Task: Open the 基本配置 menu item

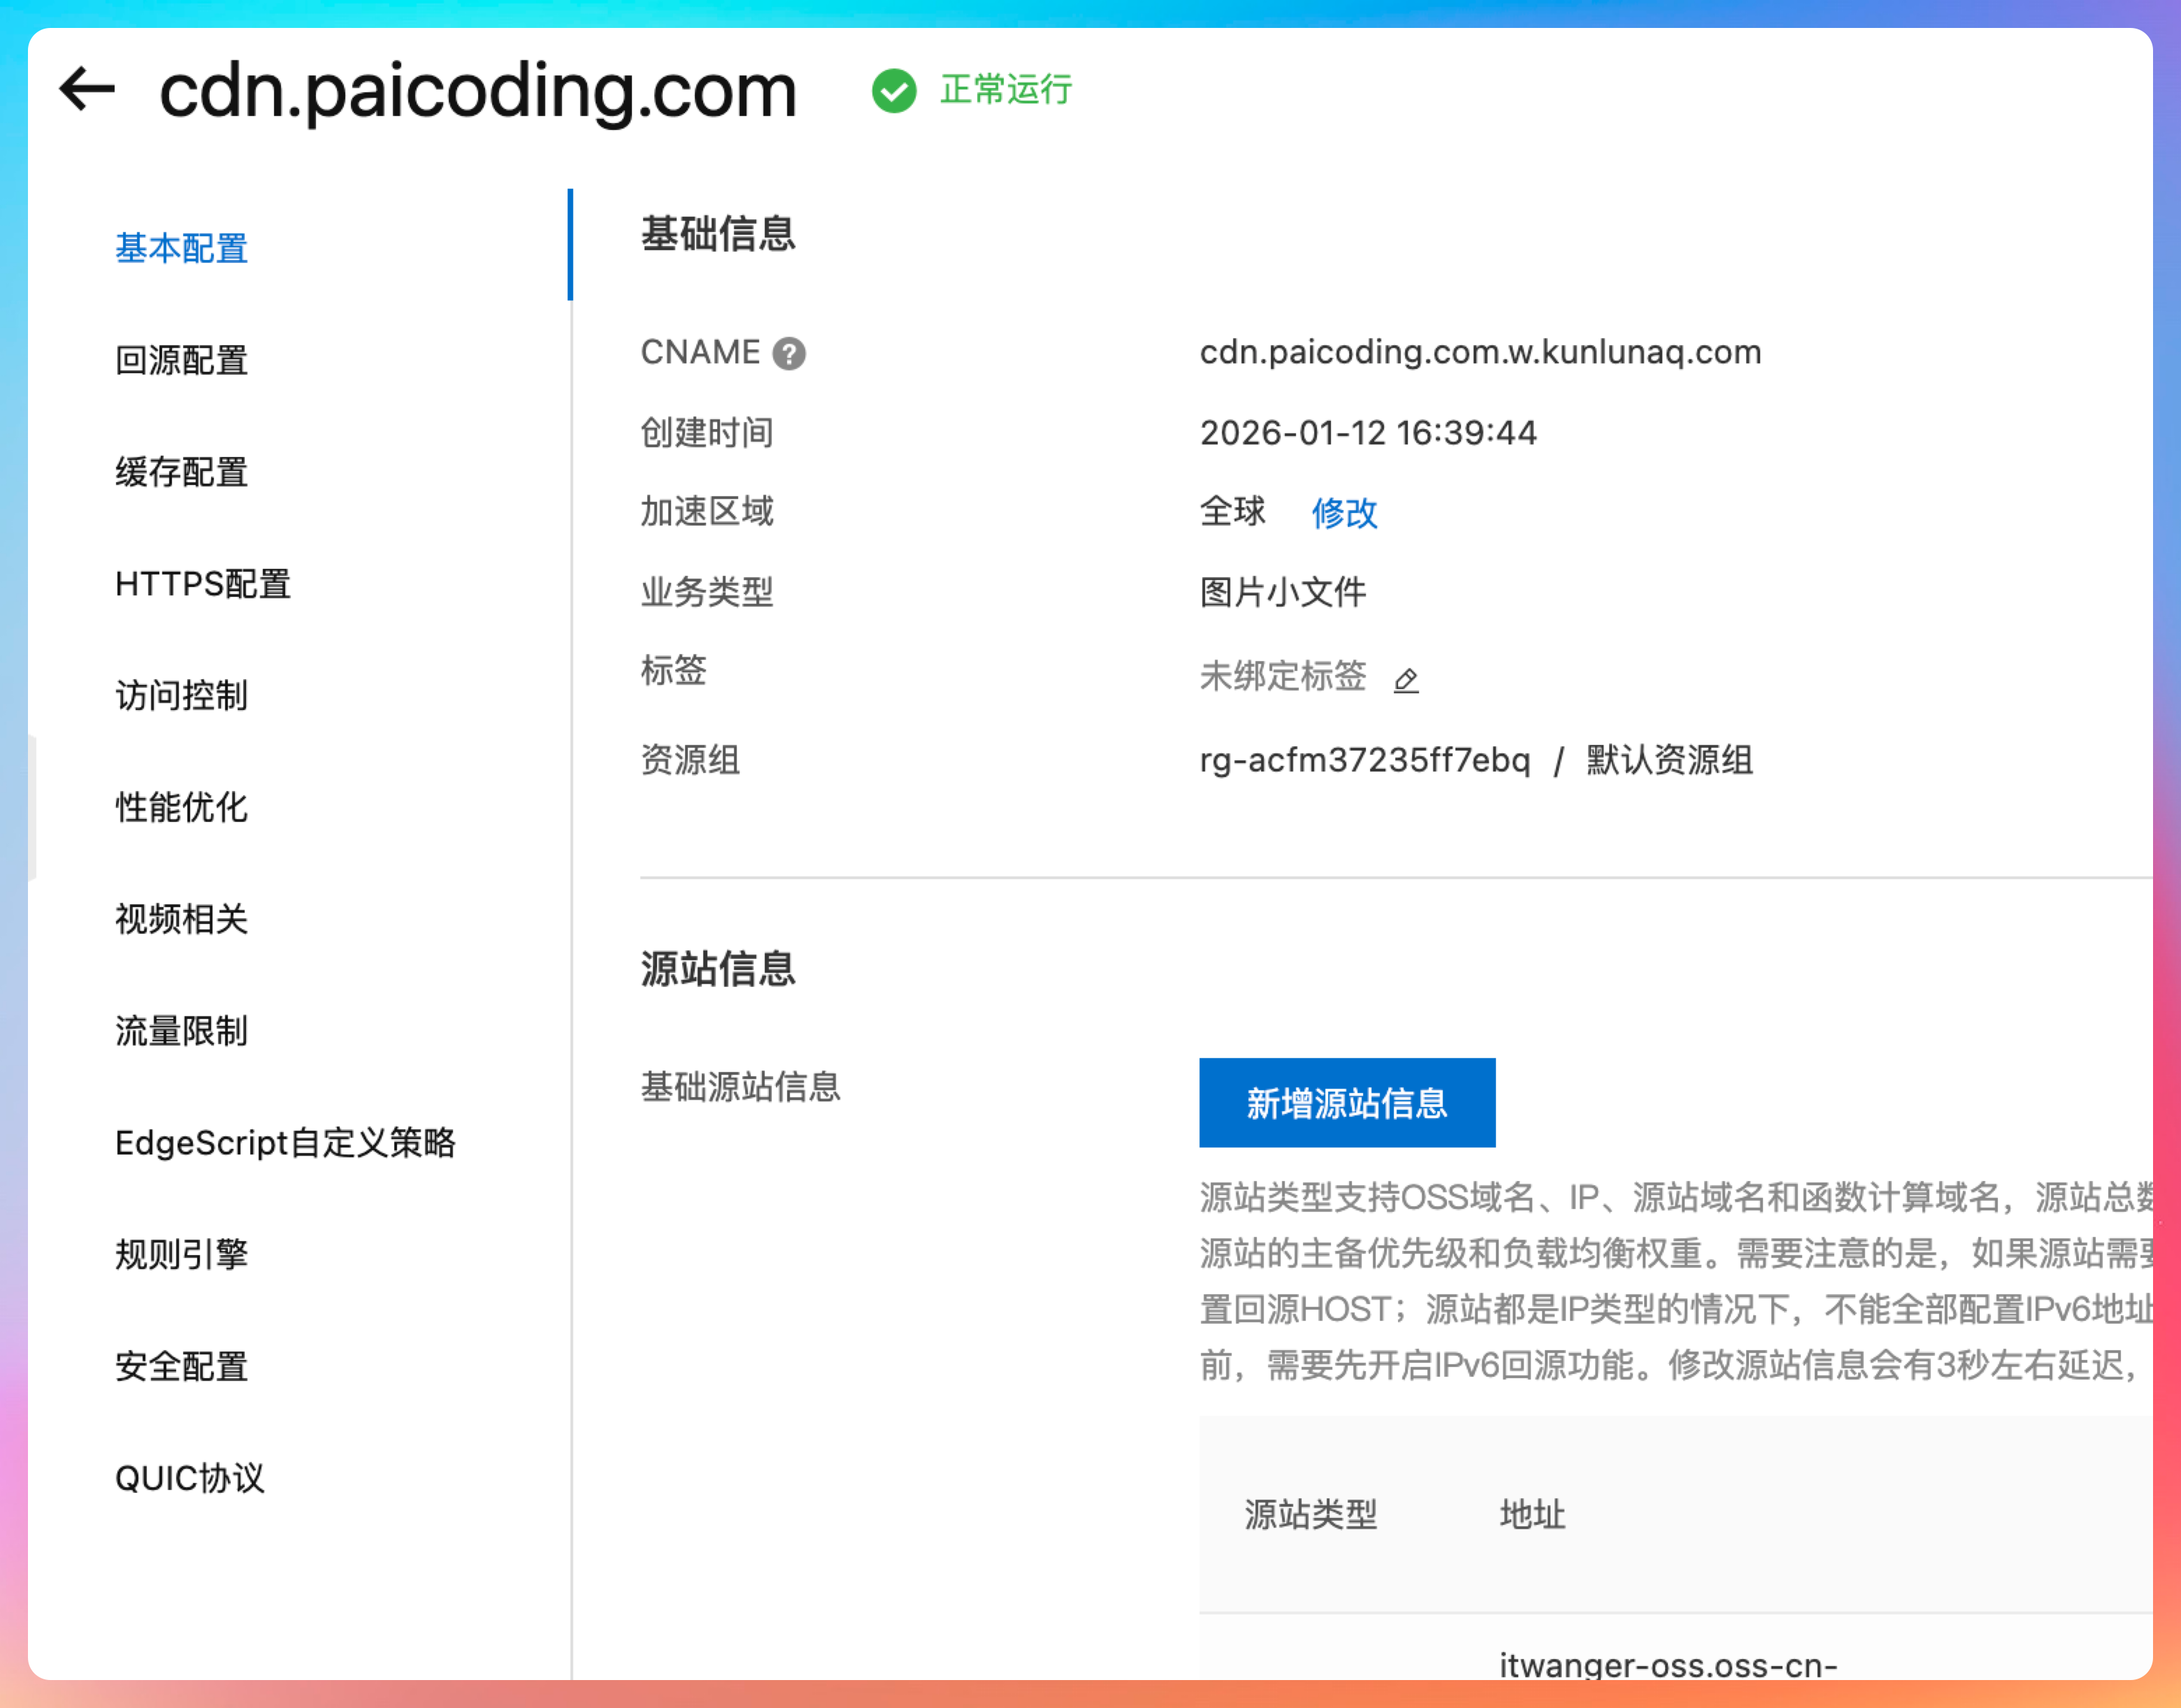Action: [x=181, y=248]
